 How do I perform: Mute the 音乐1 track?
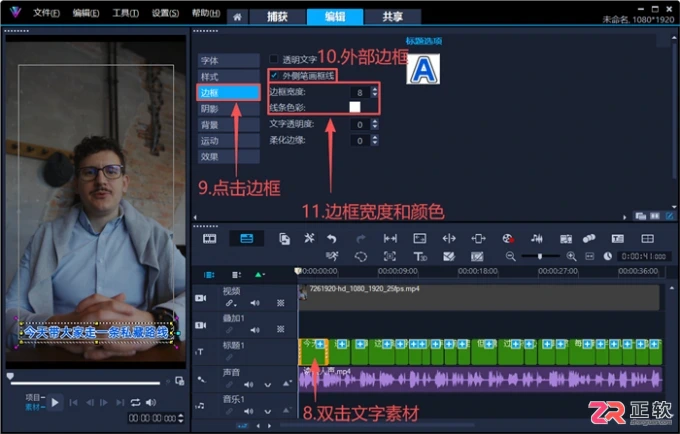coord(248,411)
